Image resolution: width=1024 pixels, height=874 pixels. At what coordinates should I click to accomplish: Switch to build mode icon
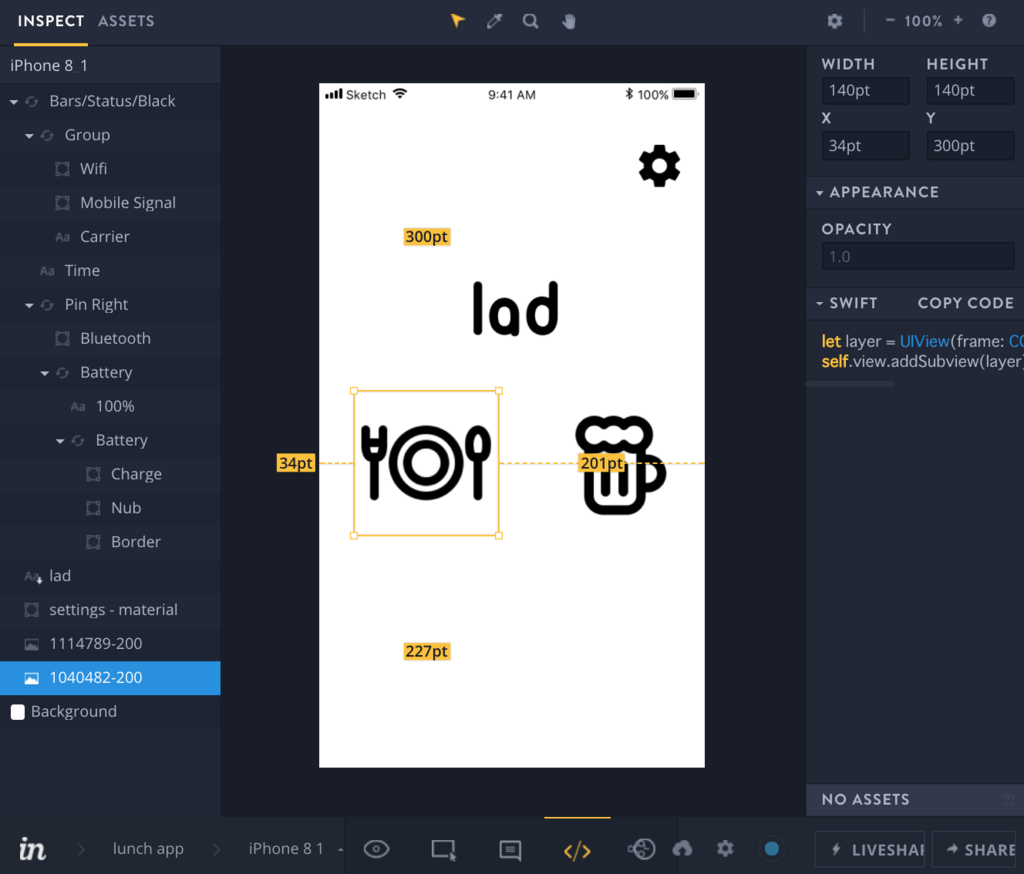coord(443,849)
